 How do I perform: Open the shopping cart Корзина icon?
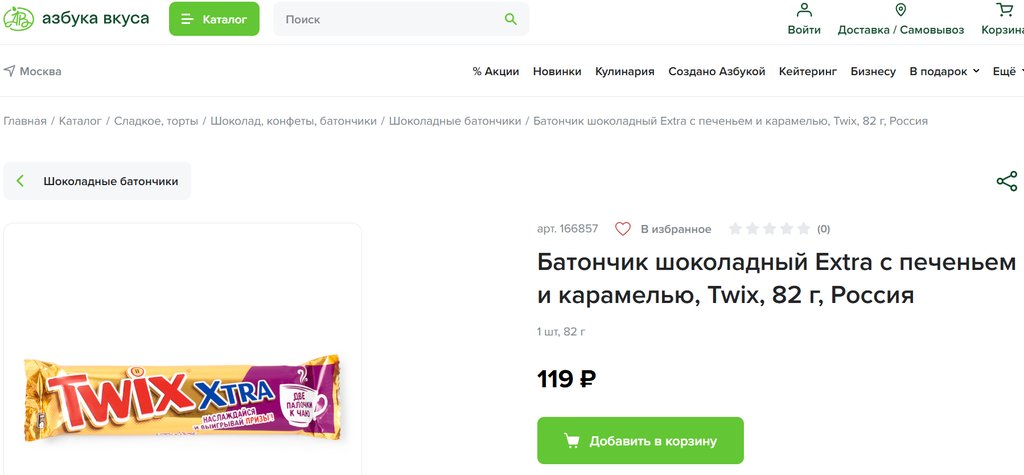coord(1004,10)
